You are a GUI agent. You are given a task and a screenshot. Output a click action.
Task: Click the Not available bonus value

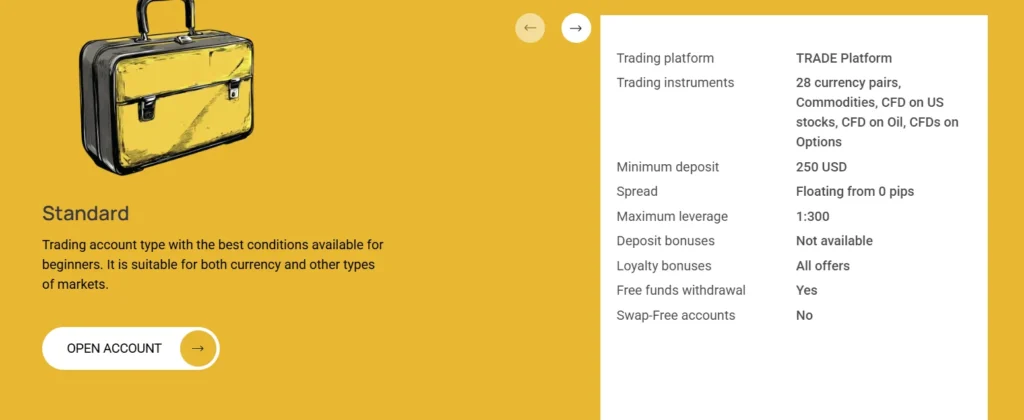(x=834, y=241)
